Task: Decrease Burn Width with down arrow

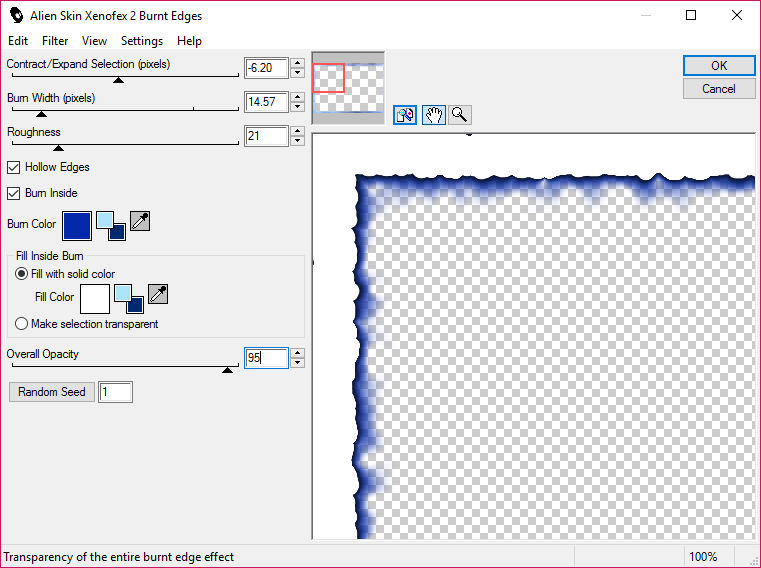Action: pyautogui.click(x=298, y=107)
